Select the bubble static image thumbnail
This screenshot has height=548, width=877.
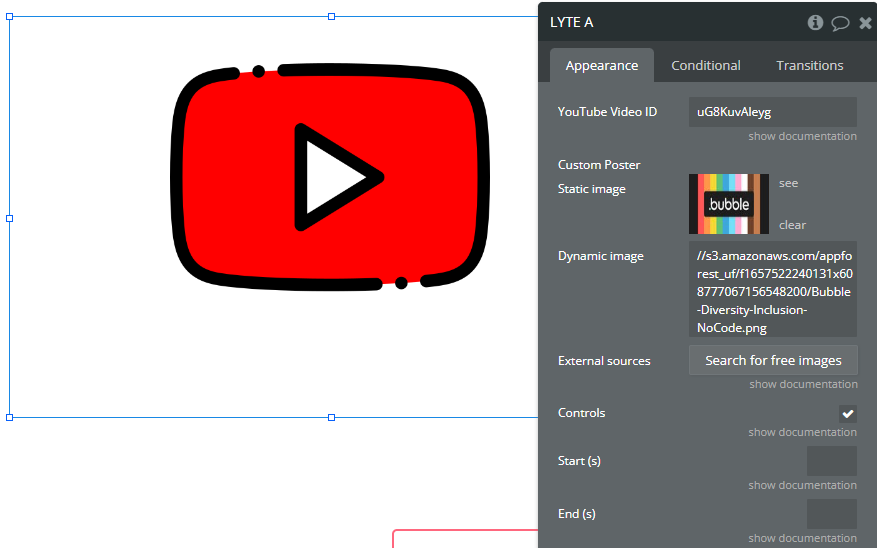click(729, 204)
